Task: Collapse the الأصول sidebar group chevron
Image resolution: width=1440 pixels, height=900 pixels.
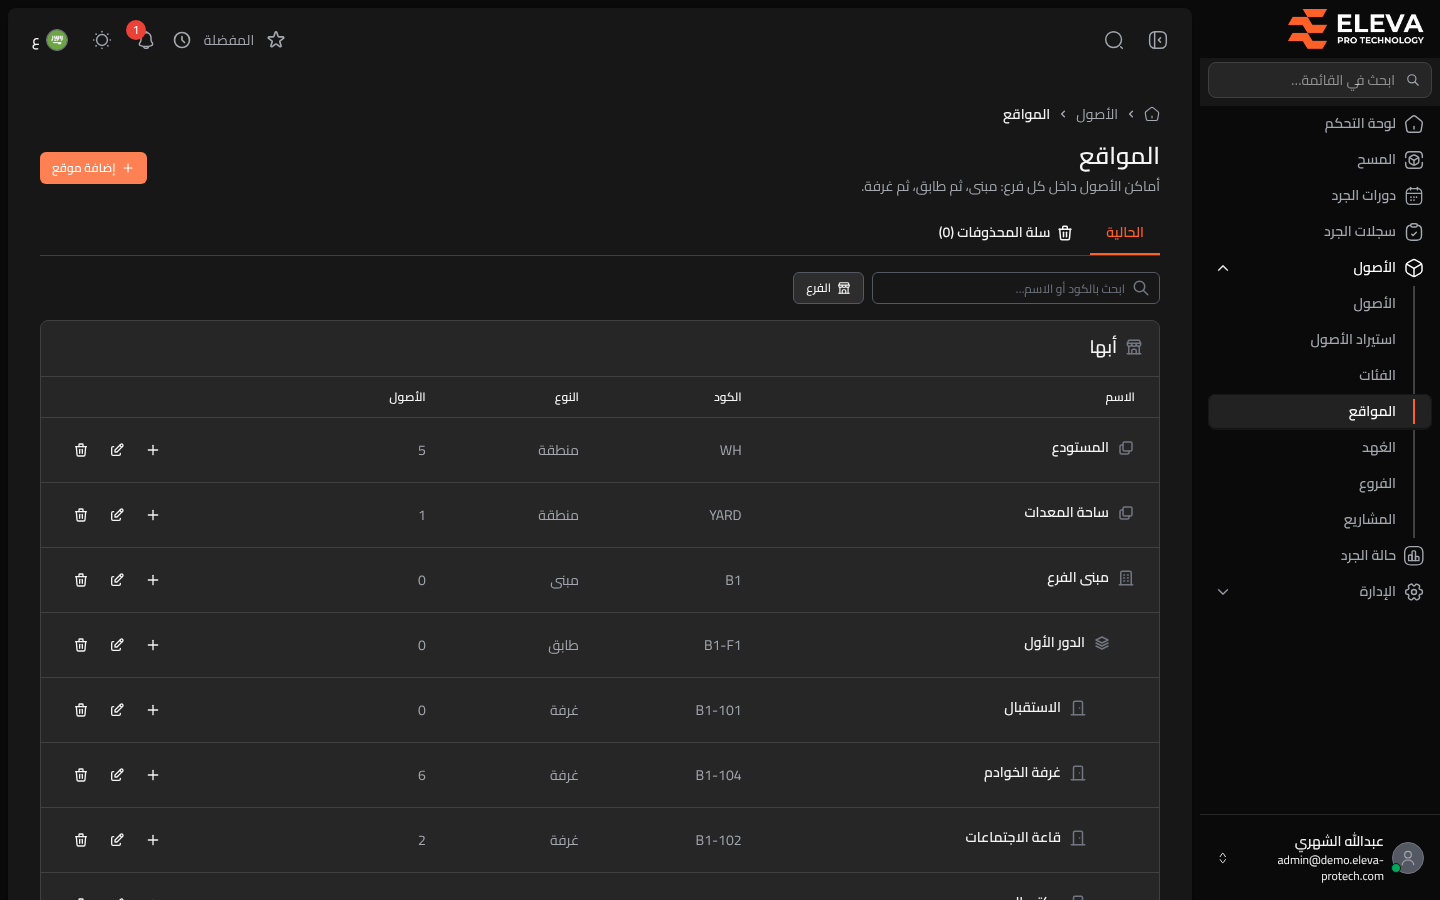Action: 1223,268
